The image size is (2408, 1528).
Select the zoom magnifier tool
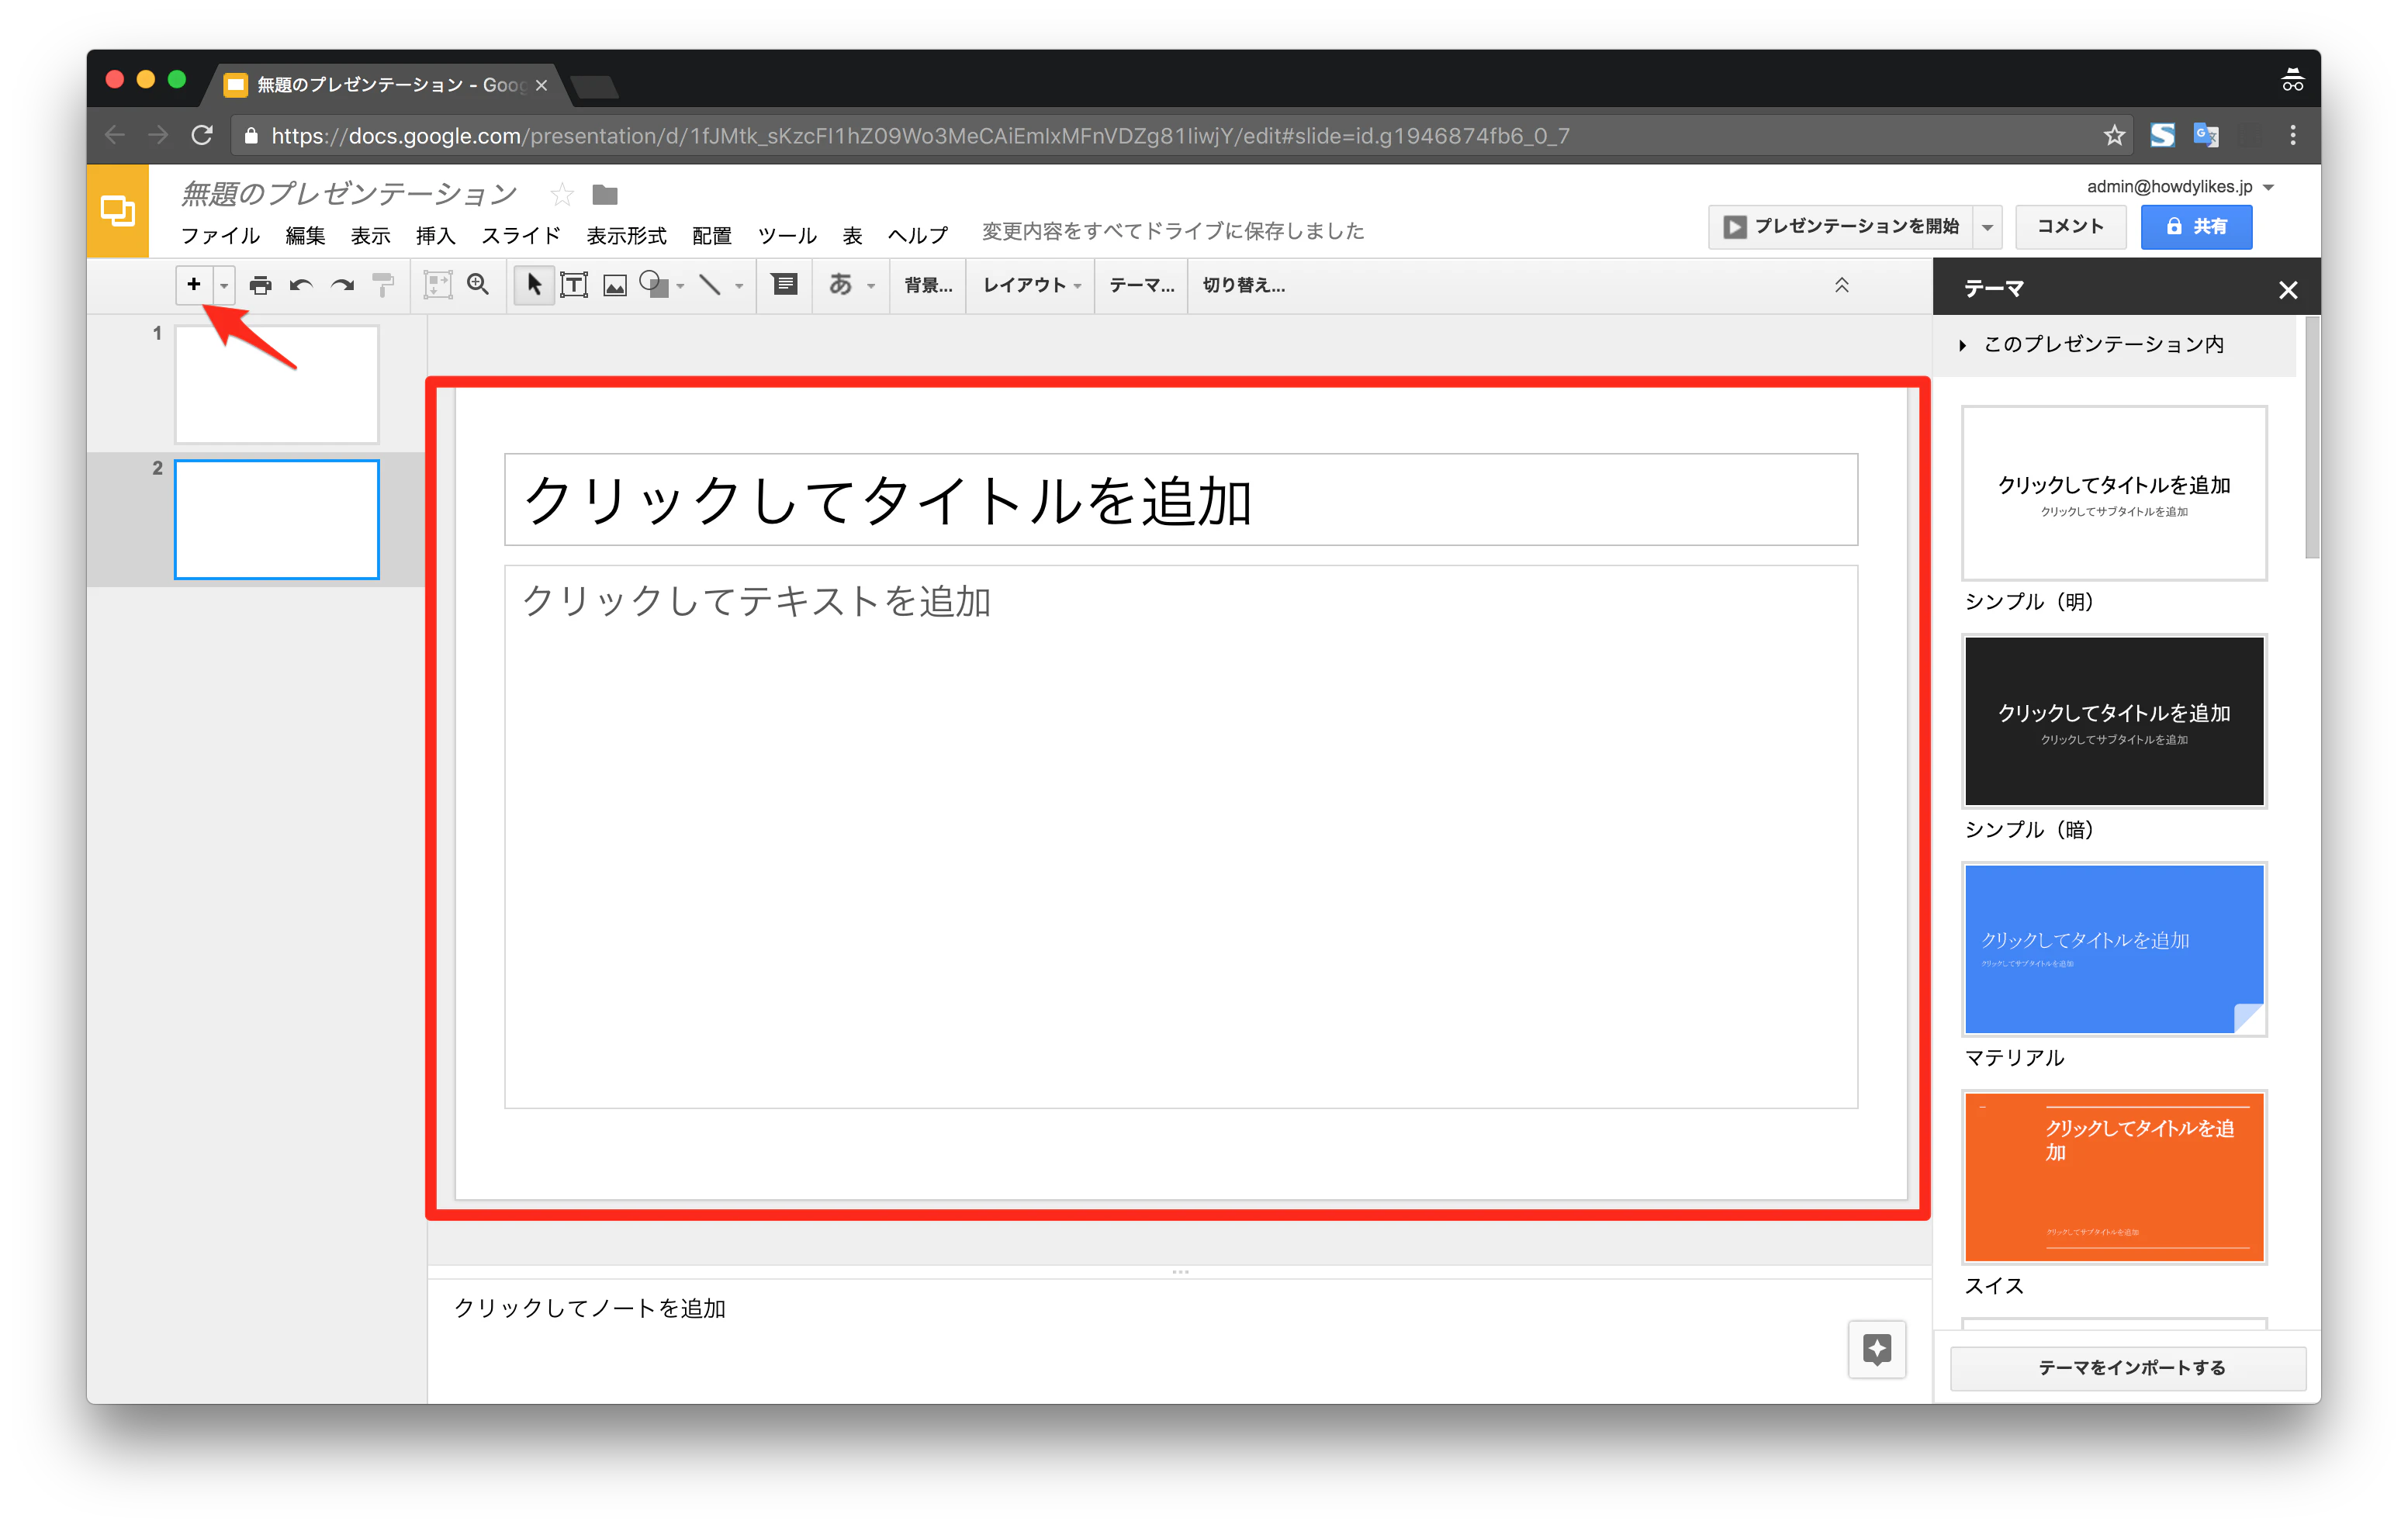click(478, 285)
